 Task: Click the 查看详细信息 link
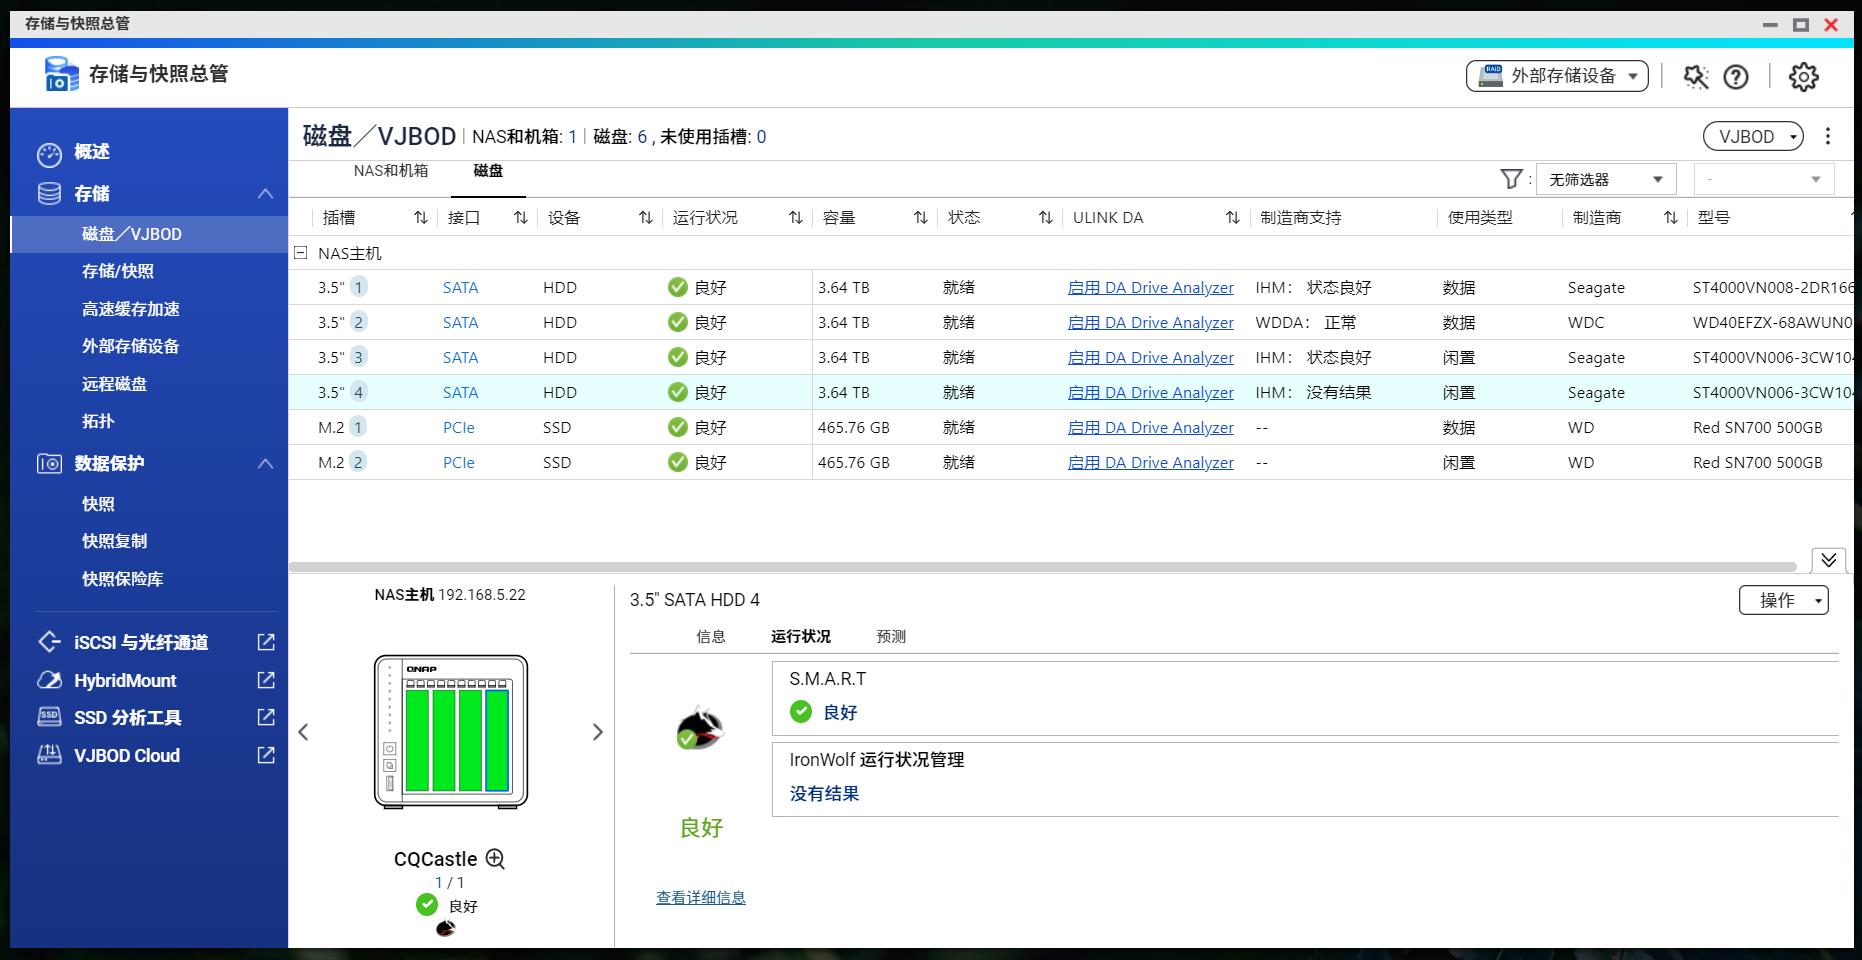point(699,897)
